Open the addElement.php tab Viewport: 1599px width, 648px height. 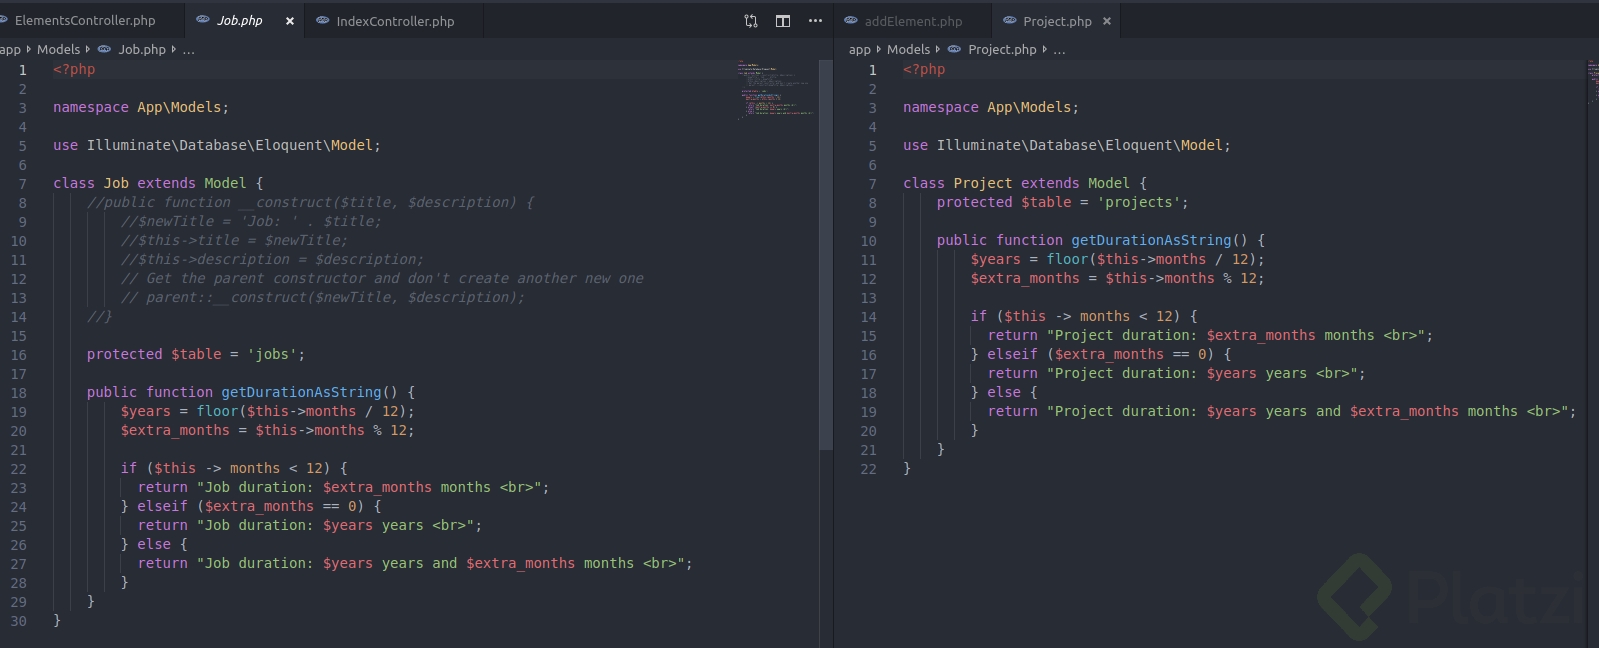pos(913,21)
